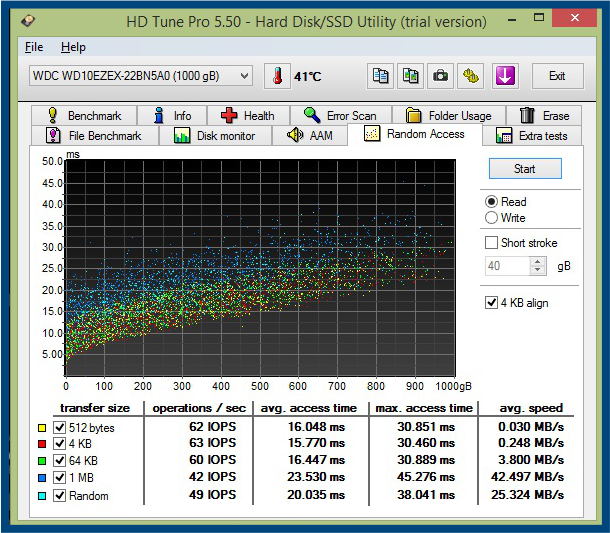Click the short stroke gB value field
Image resolution: width=610 pixels, height=533 pixels.
pyautogui.click(x=507, y=266)
